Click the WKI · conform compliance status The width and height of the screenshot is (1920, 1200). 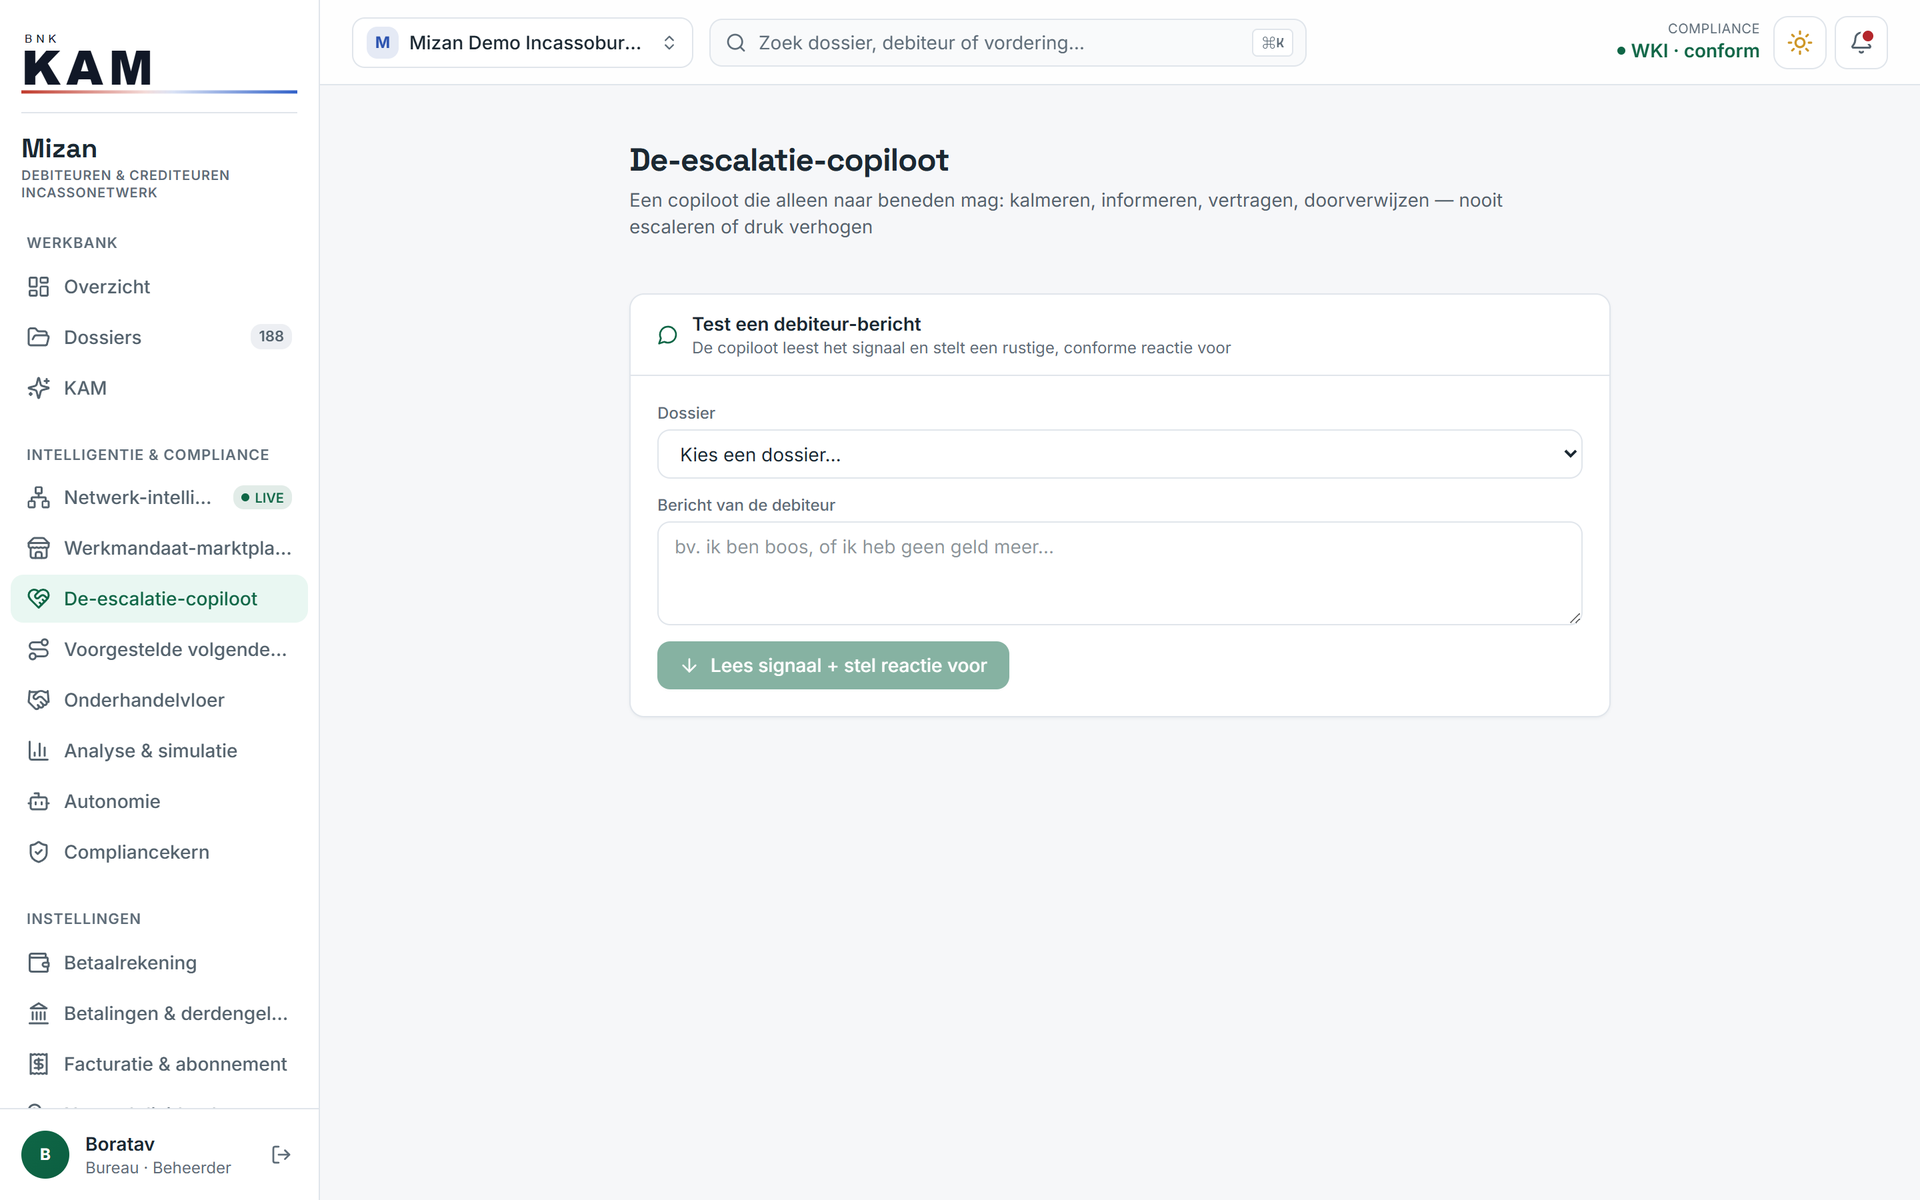(x=1687, y=51)
